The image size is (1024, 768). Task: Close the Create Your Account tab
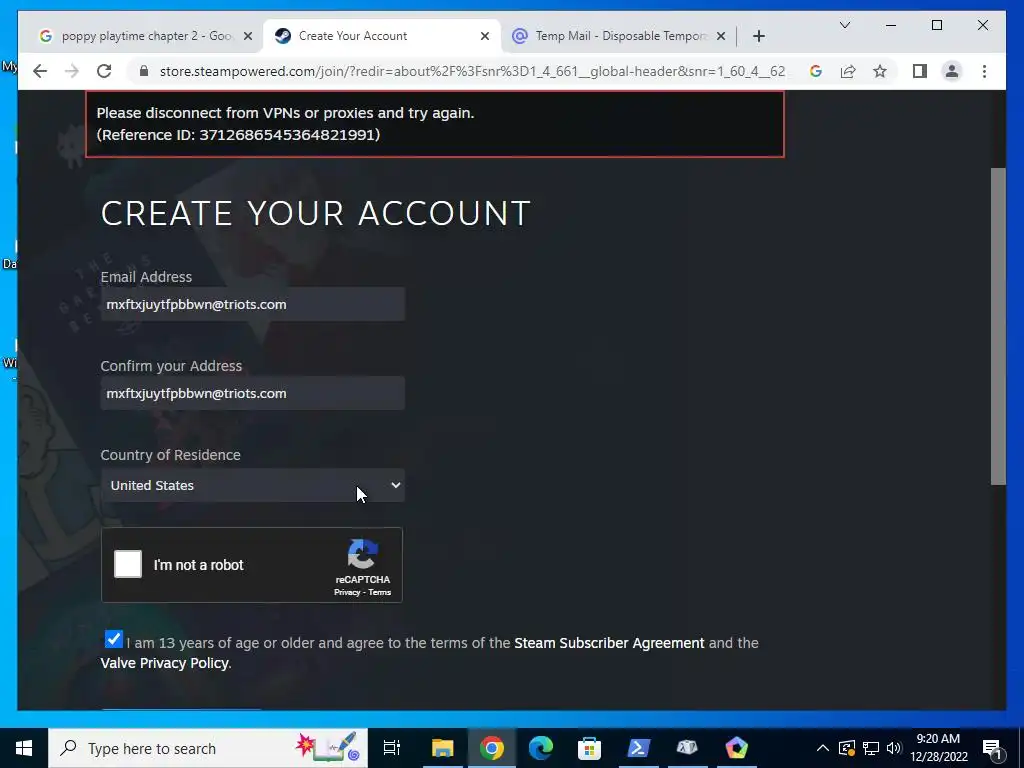pos(485,36)
